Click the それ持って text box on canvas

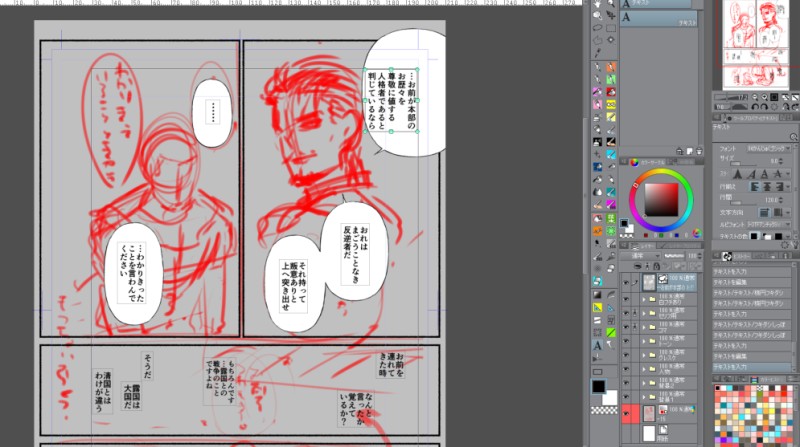294,286
